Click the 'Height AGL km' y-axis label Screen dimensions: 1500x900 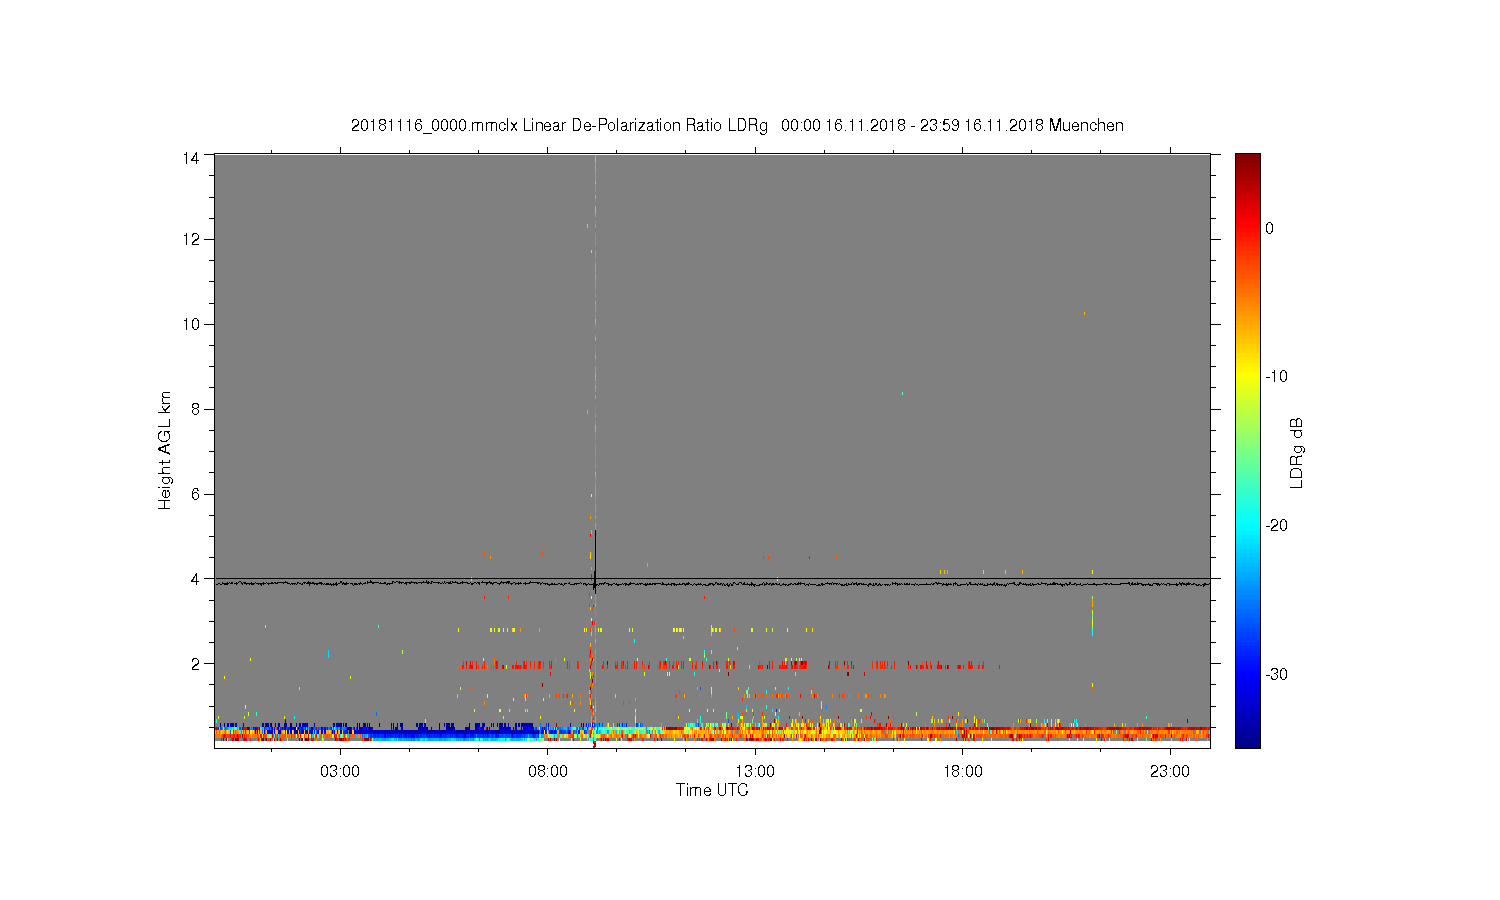[165, 450]
